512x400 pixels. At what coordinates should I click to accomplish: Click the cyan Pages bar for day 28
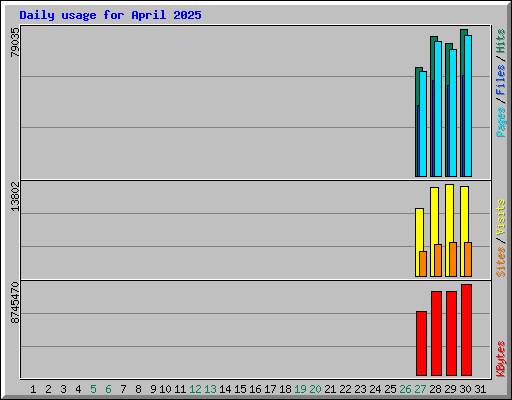tap(438, 109)
